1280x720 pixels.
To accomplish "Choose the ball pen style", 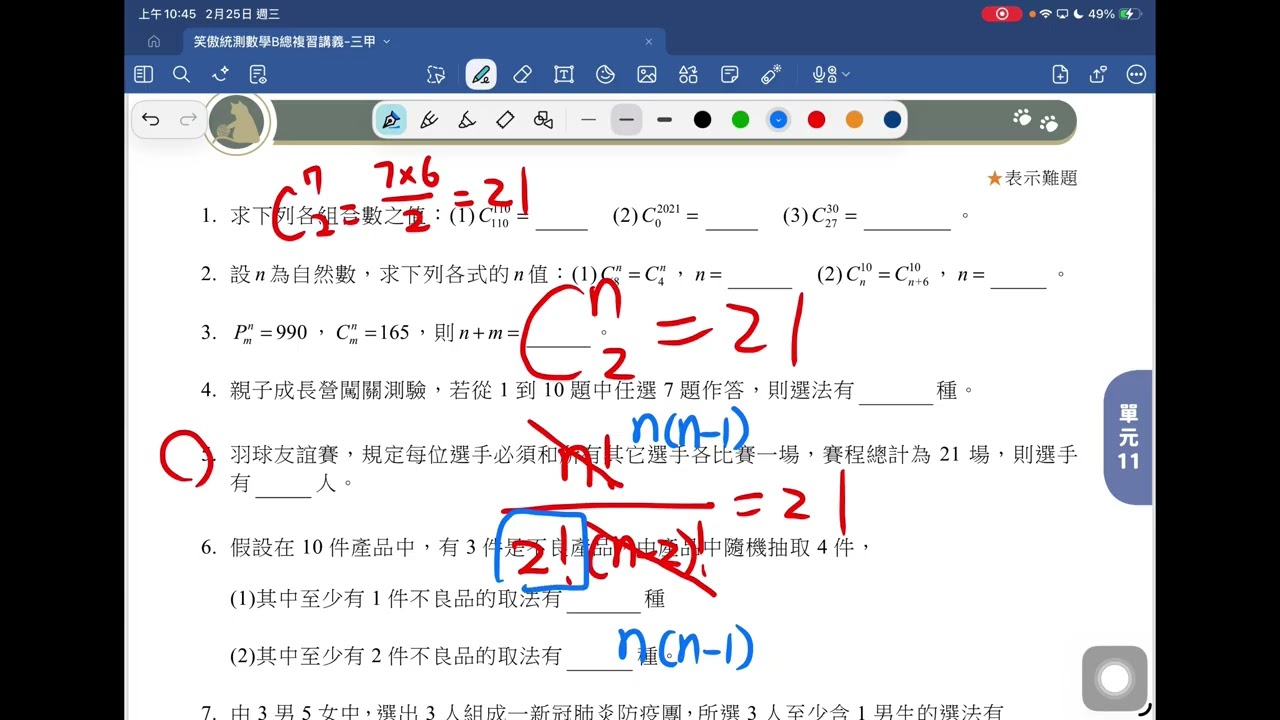I will (429, 120).
